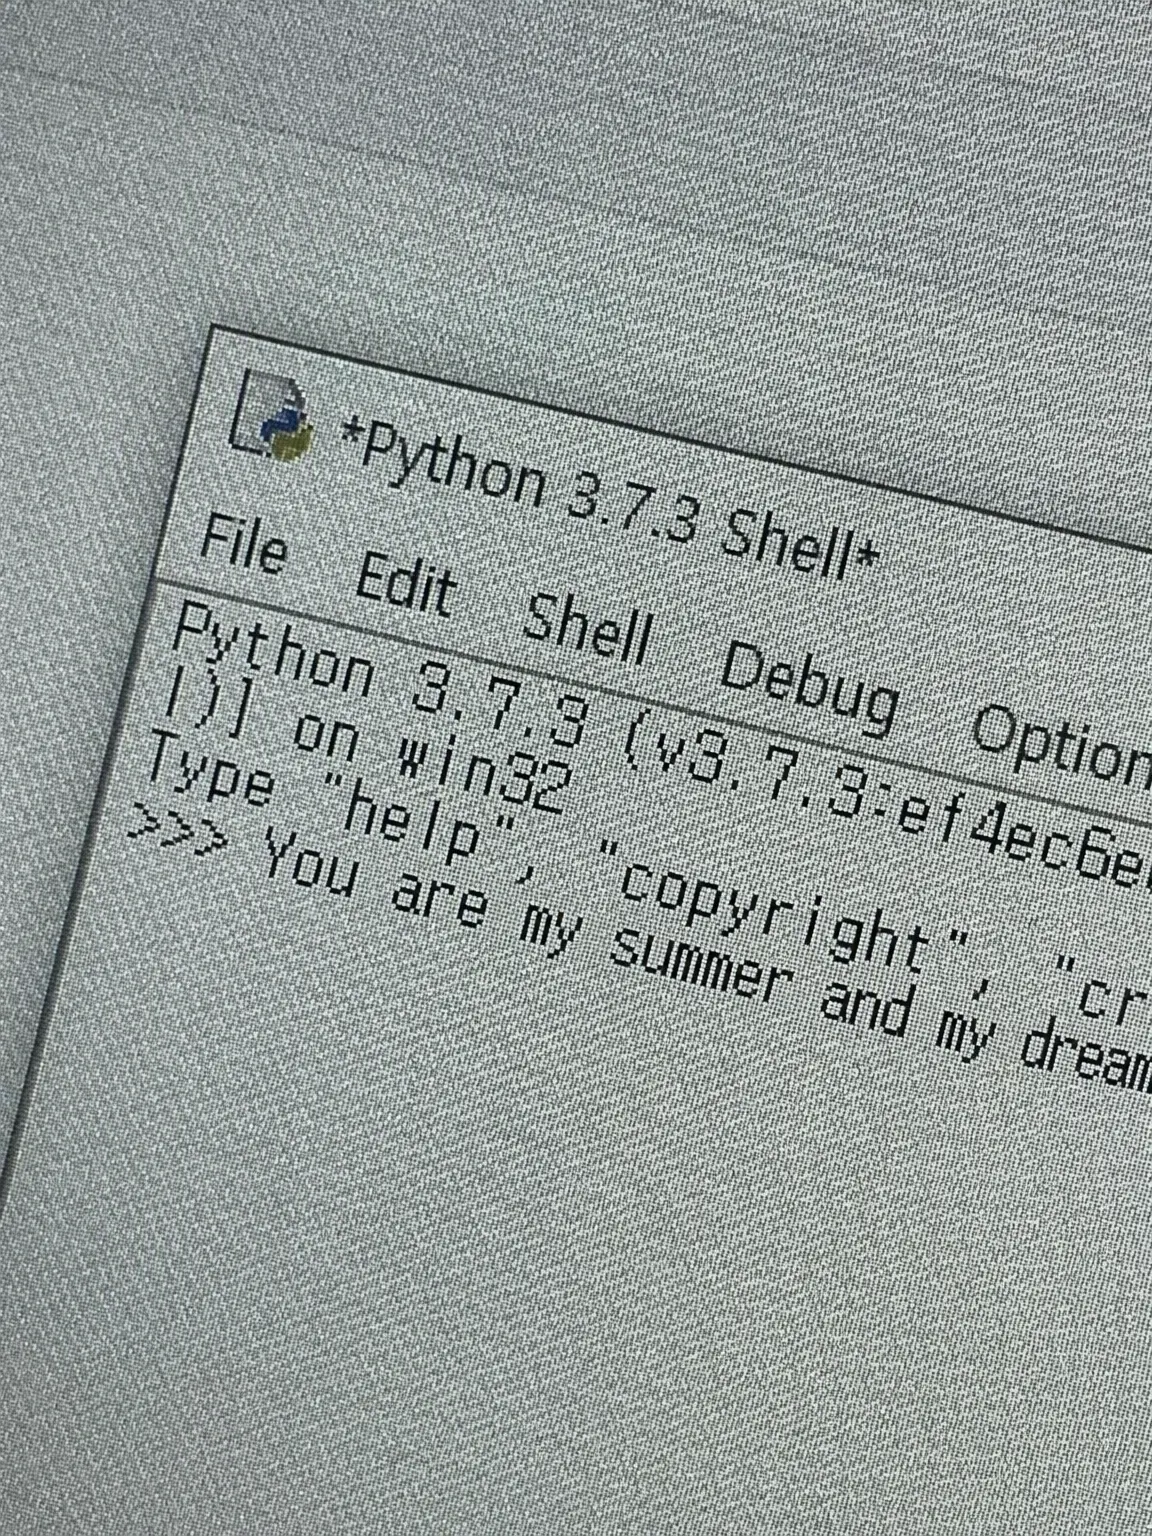Viewport: 1152px width, 1536px height.
Task: Open the File menu
Action: coord(244,545)
